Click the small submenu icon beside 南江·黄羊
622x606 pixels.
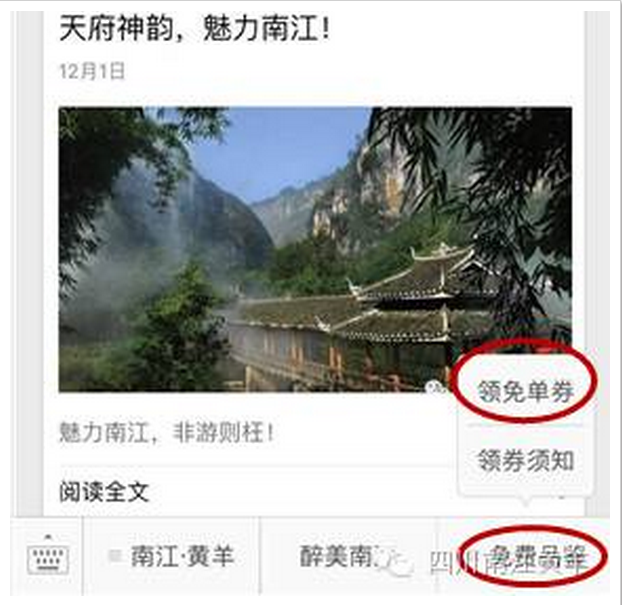coord(115,556)
